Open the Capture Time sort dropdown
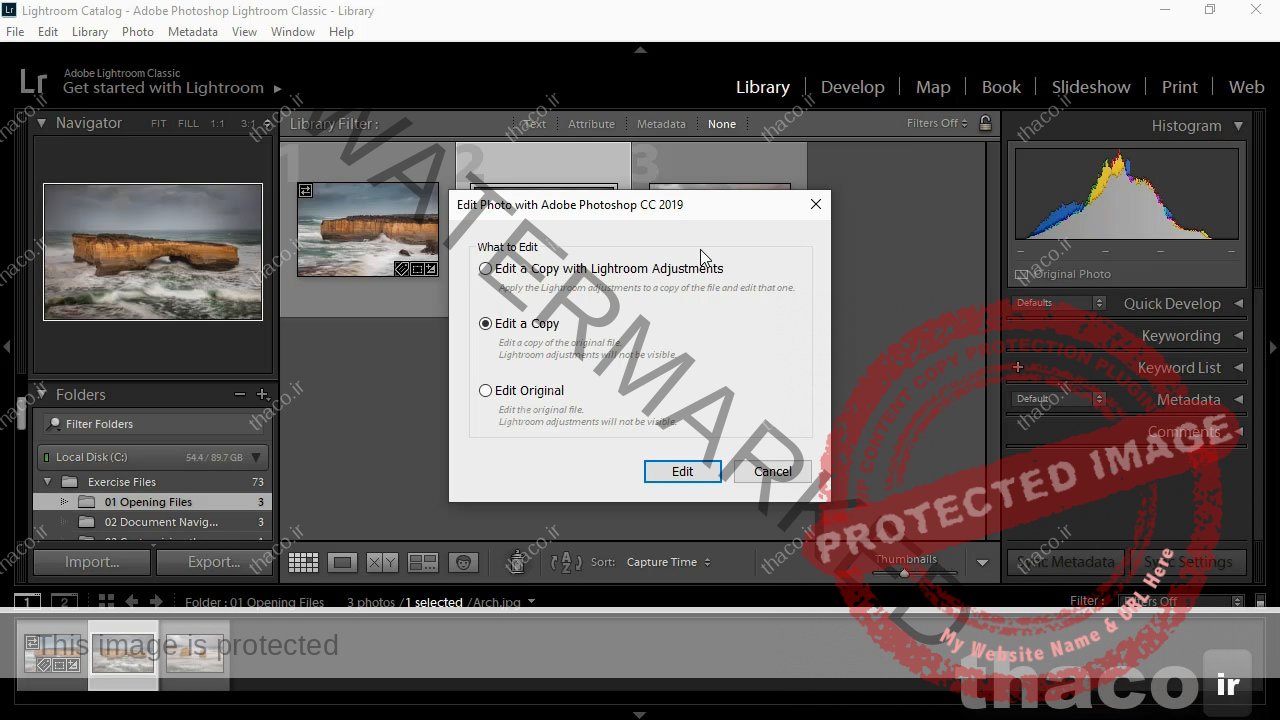Image resolution: width=1280 pixels, height=720 pixels. (x=668, y=562)
